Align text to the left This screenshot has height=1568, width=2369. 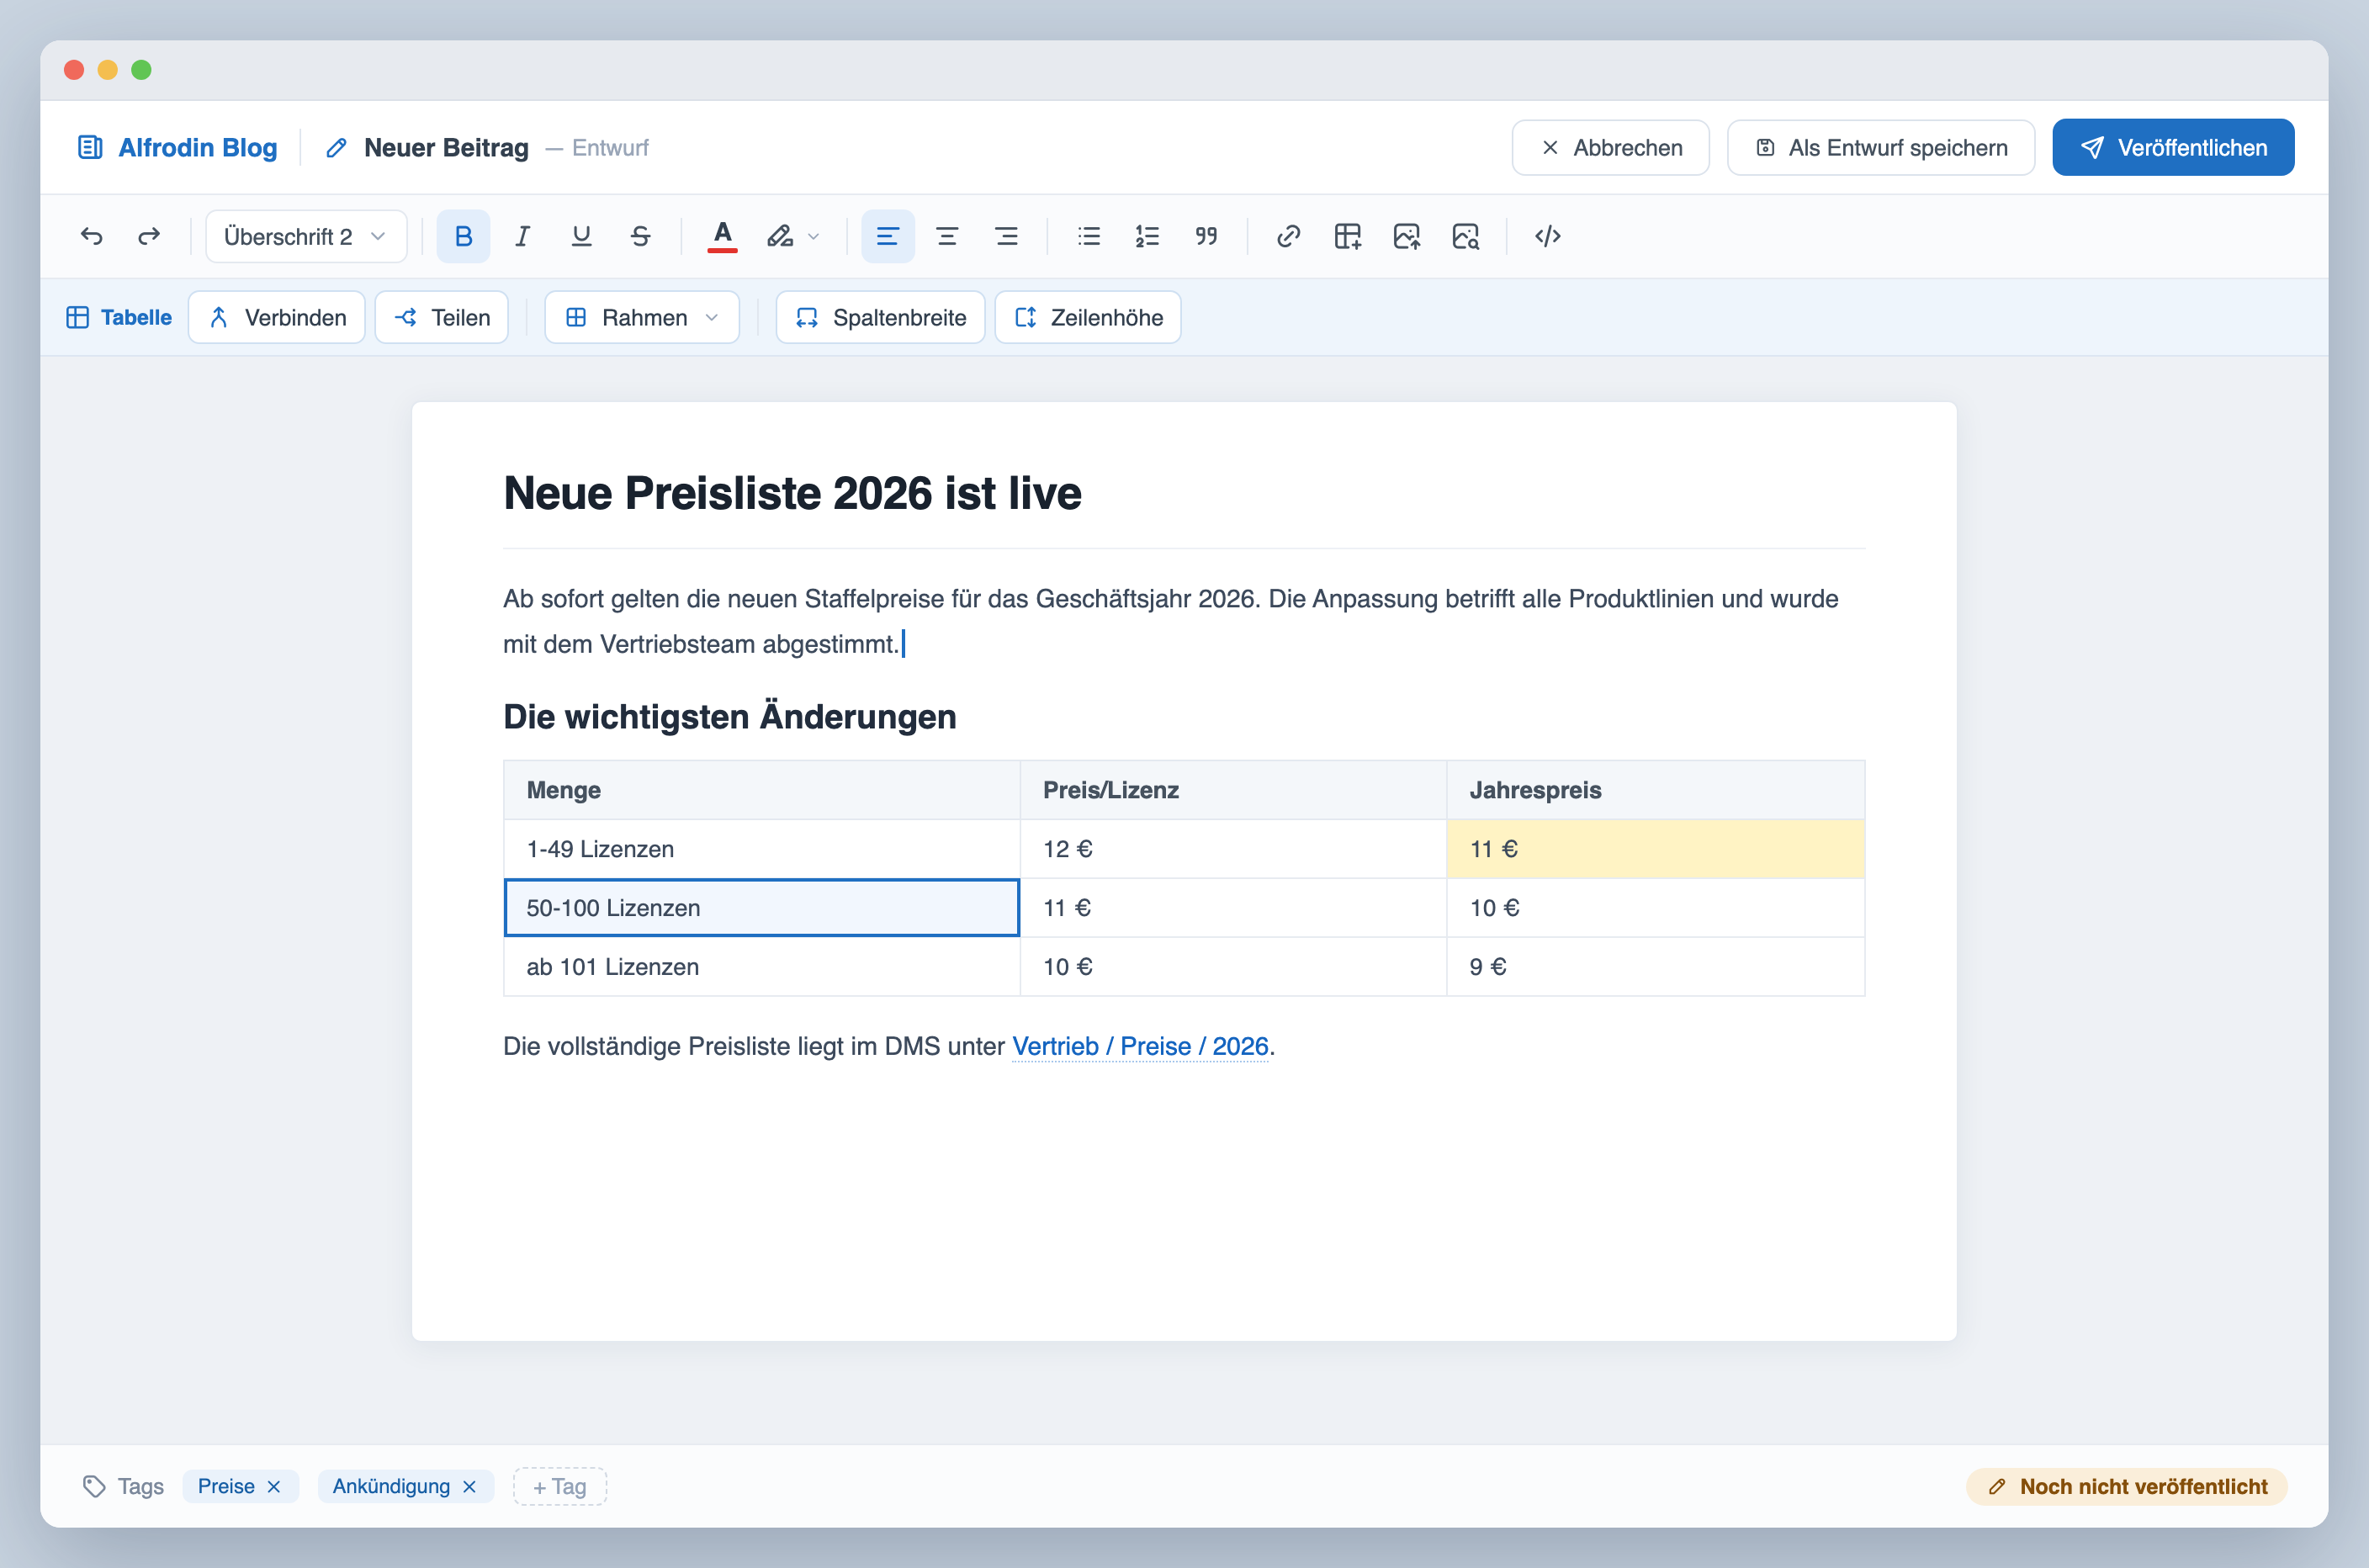(887, 236)
